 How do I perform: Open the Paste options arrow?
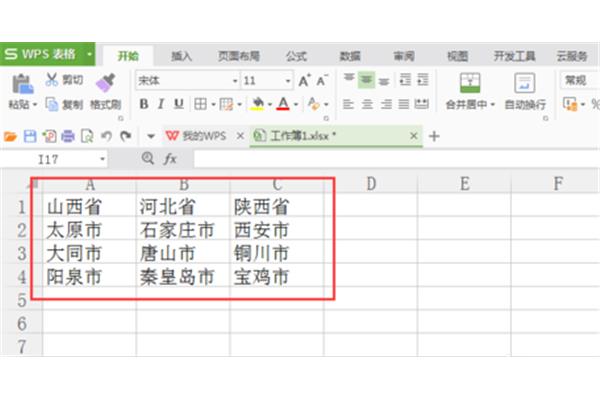pos(35,104)
